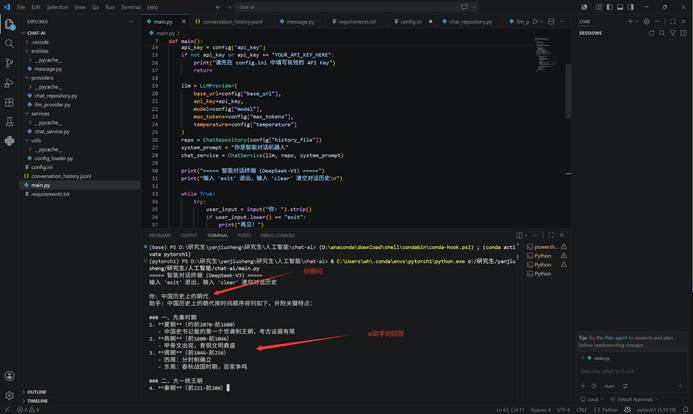The image size is (693, 414).
Task: Refresh the chat sessions list
Action: (651, 33)
